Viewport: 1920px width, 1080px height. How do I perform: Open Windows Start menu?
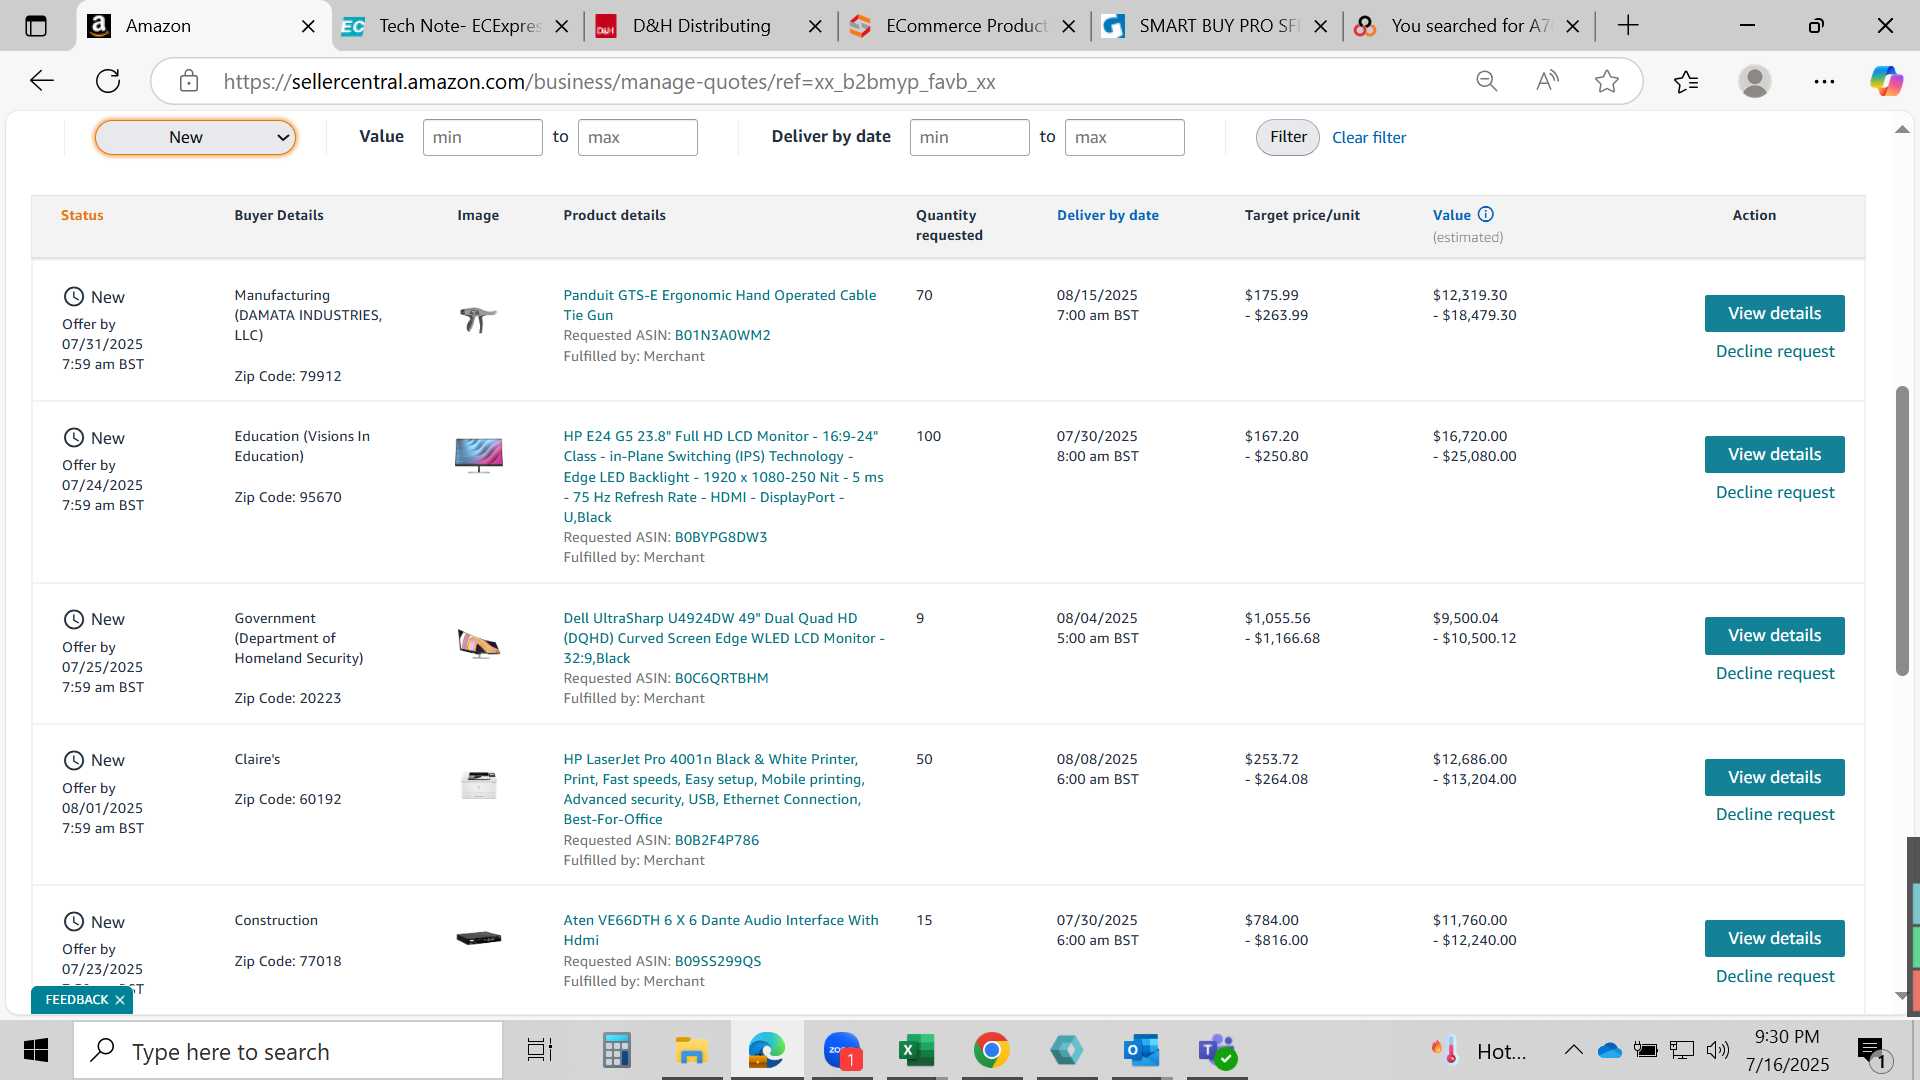[x=36, y=1051]
